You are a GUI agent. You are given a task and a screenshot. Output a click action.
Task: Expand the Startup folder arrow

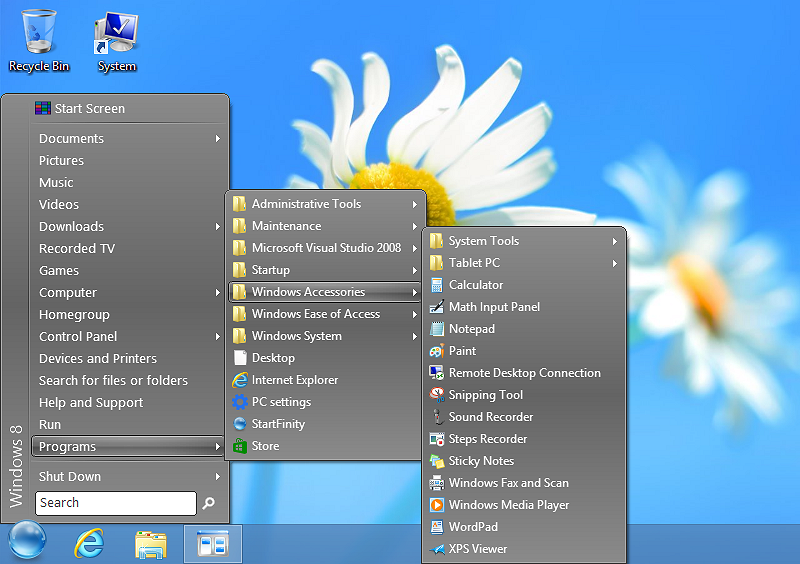coord(415,270)
